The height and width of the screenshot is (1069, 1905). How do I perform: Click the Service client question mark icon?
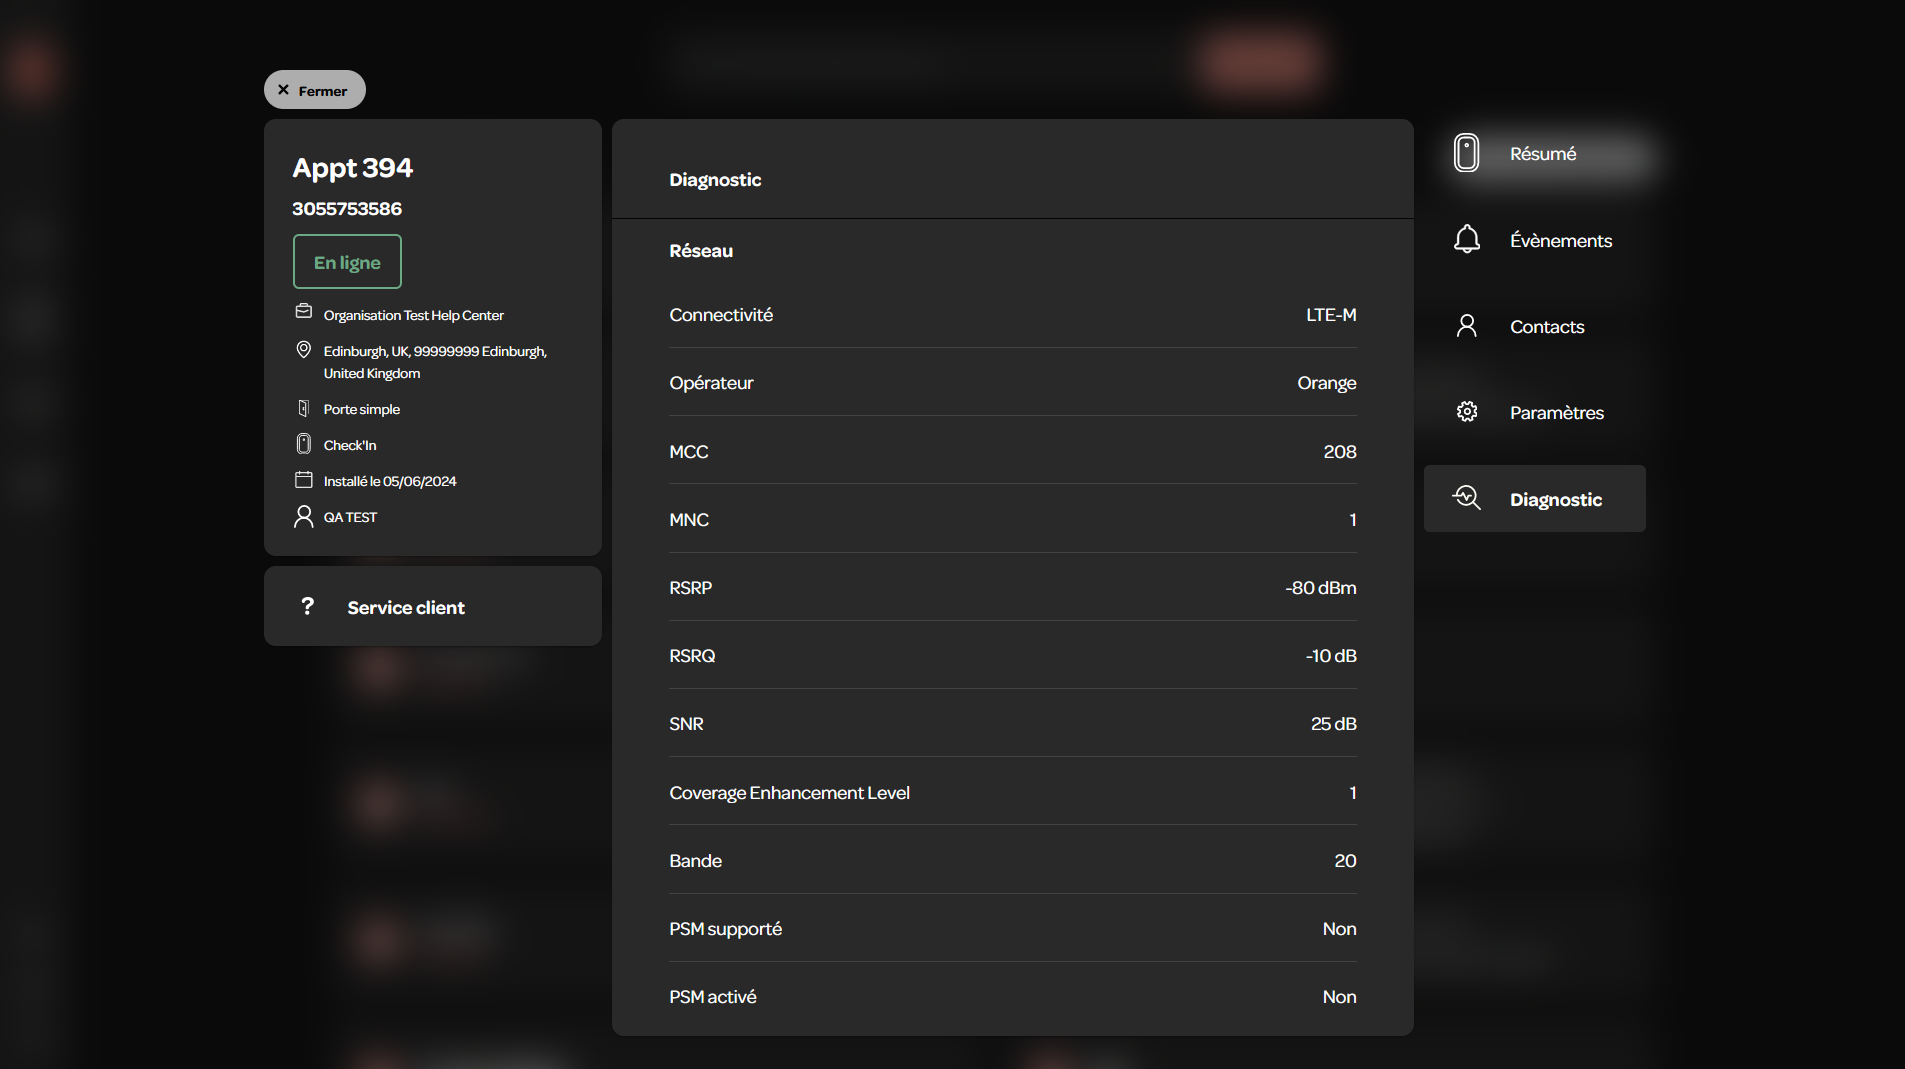click(308, 606)
